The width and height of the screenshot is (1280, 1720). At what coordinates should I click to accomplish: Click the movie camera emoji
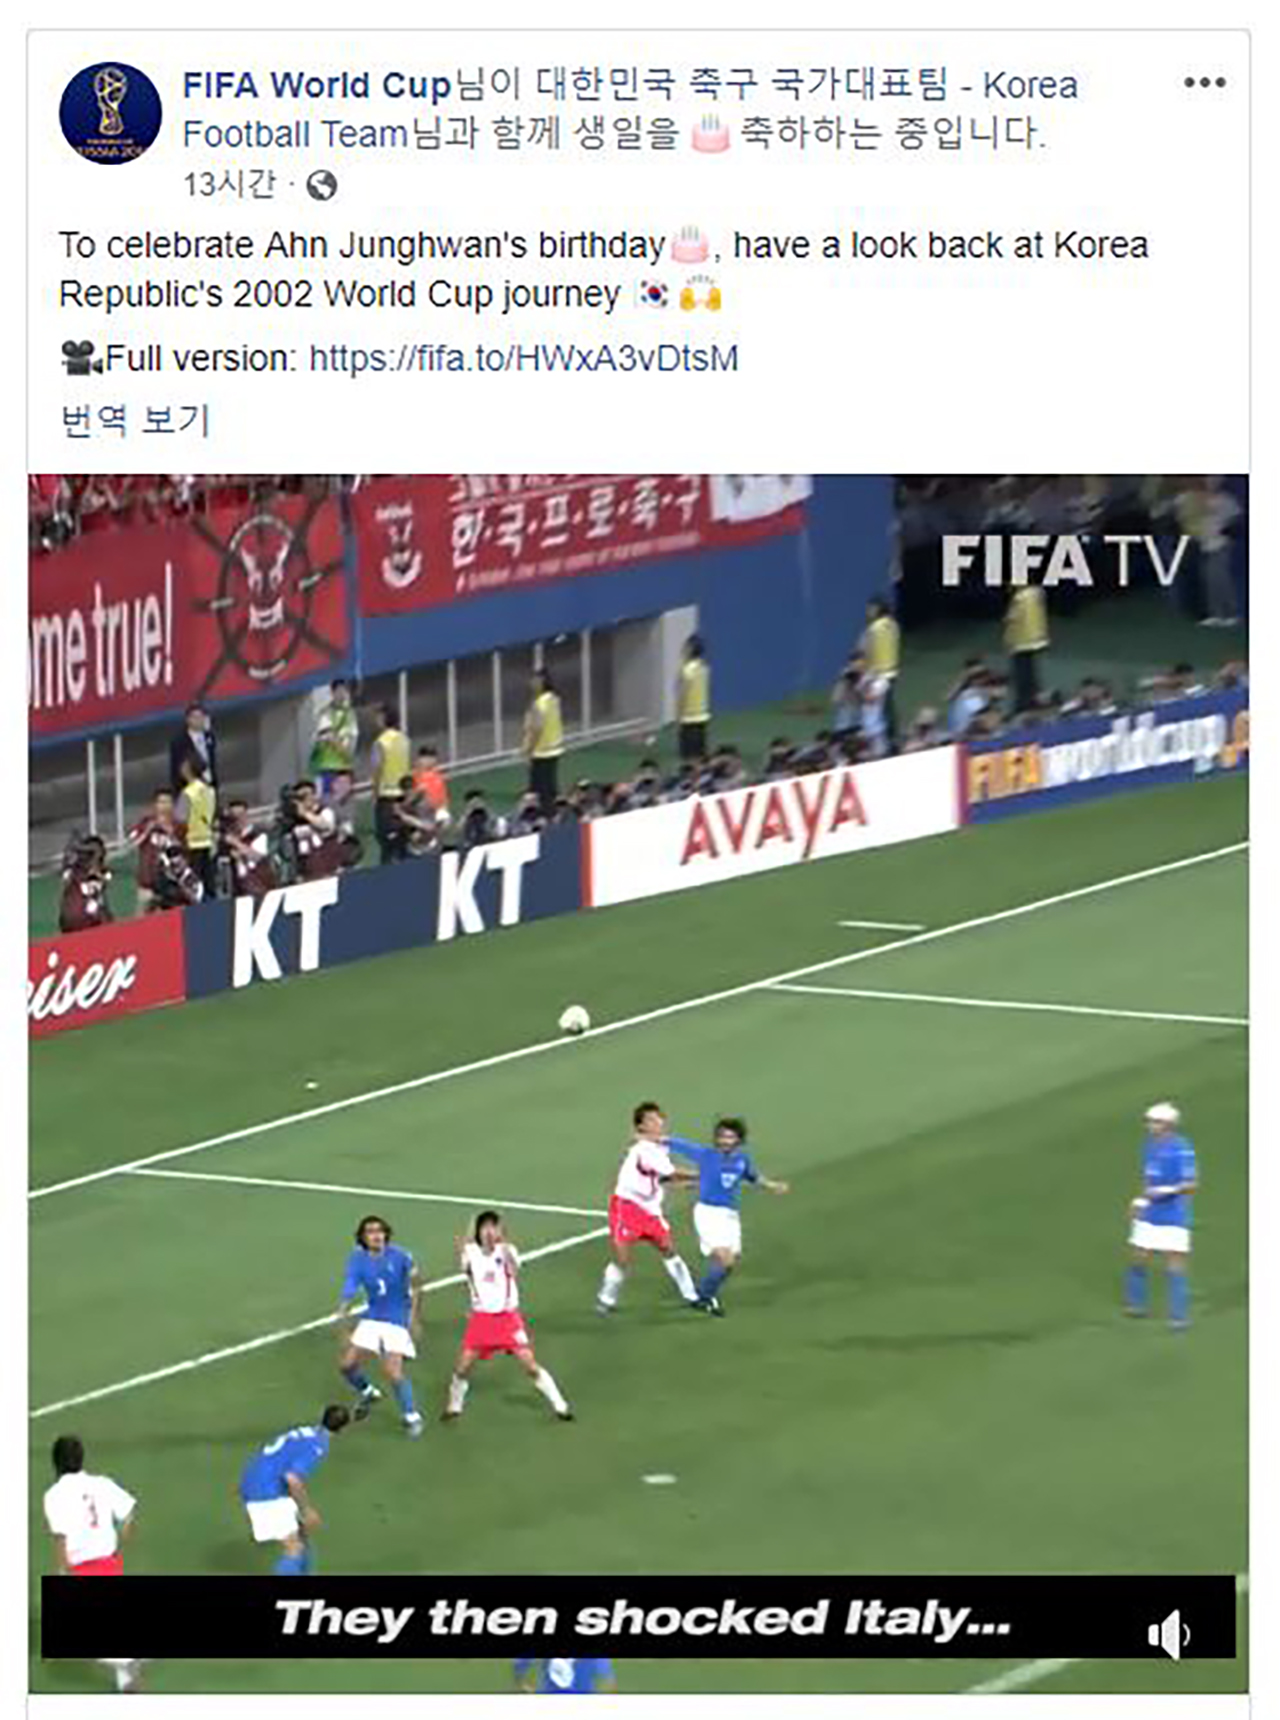point(80,358)
